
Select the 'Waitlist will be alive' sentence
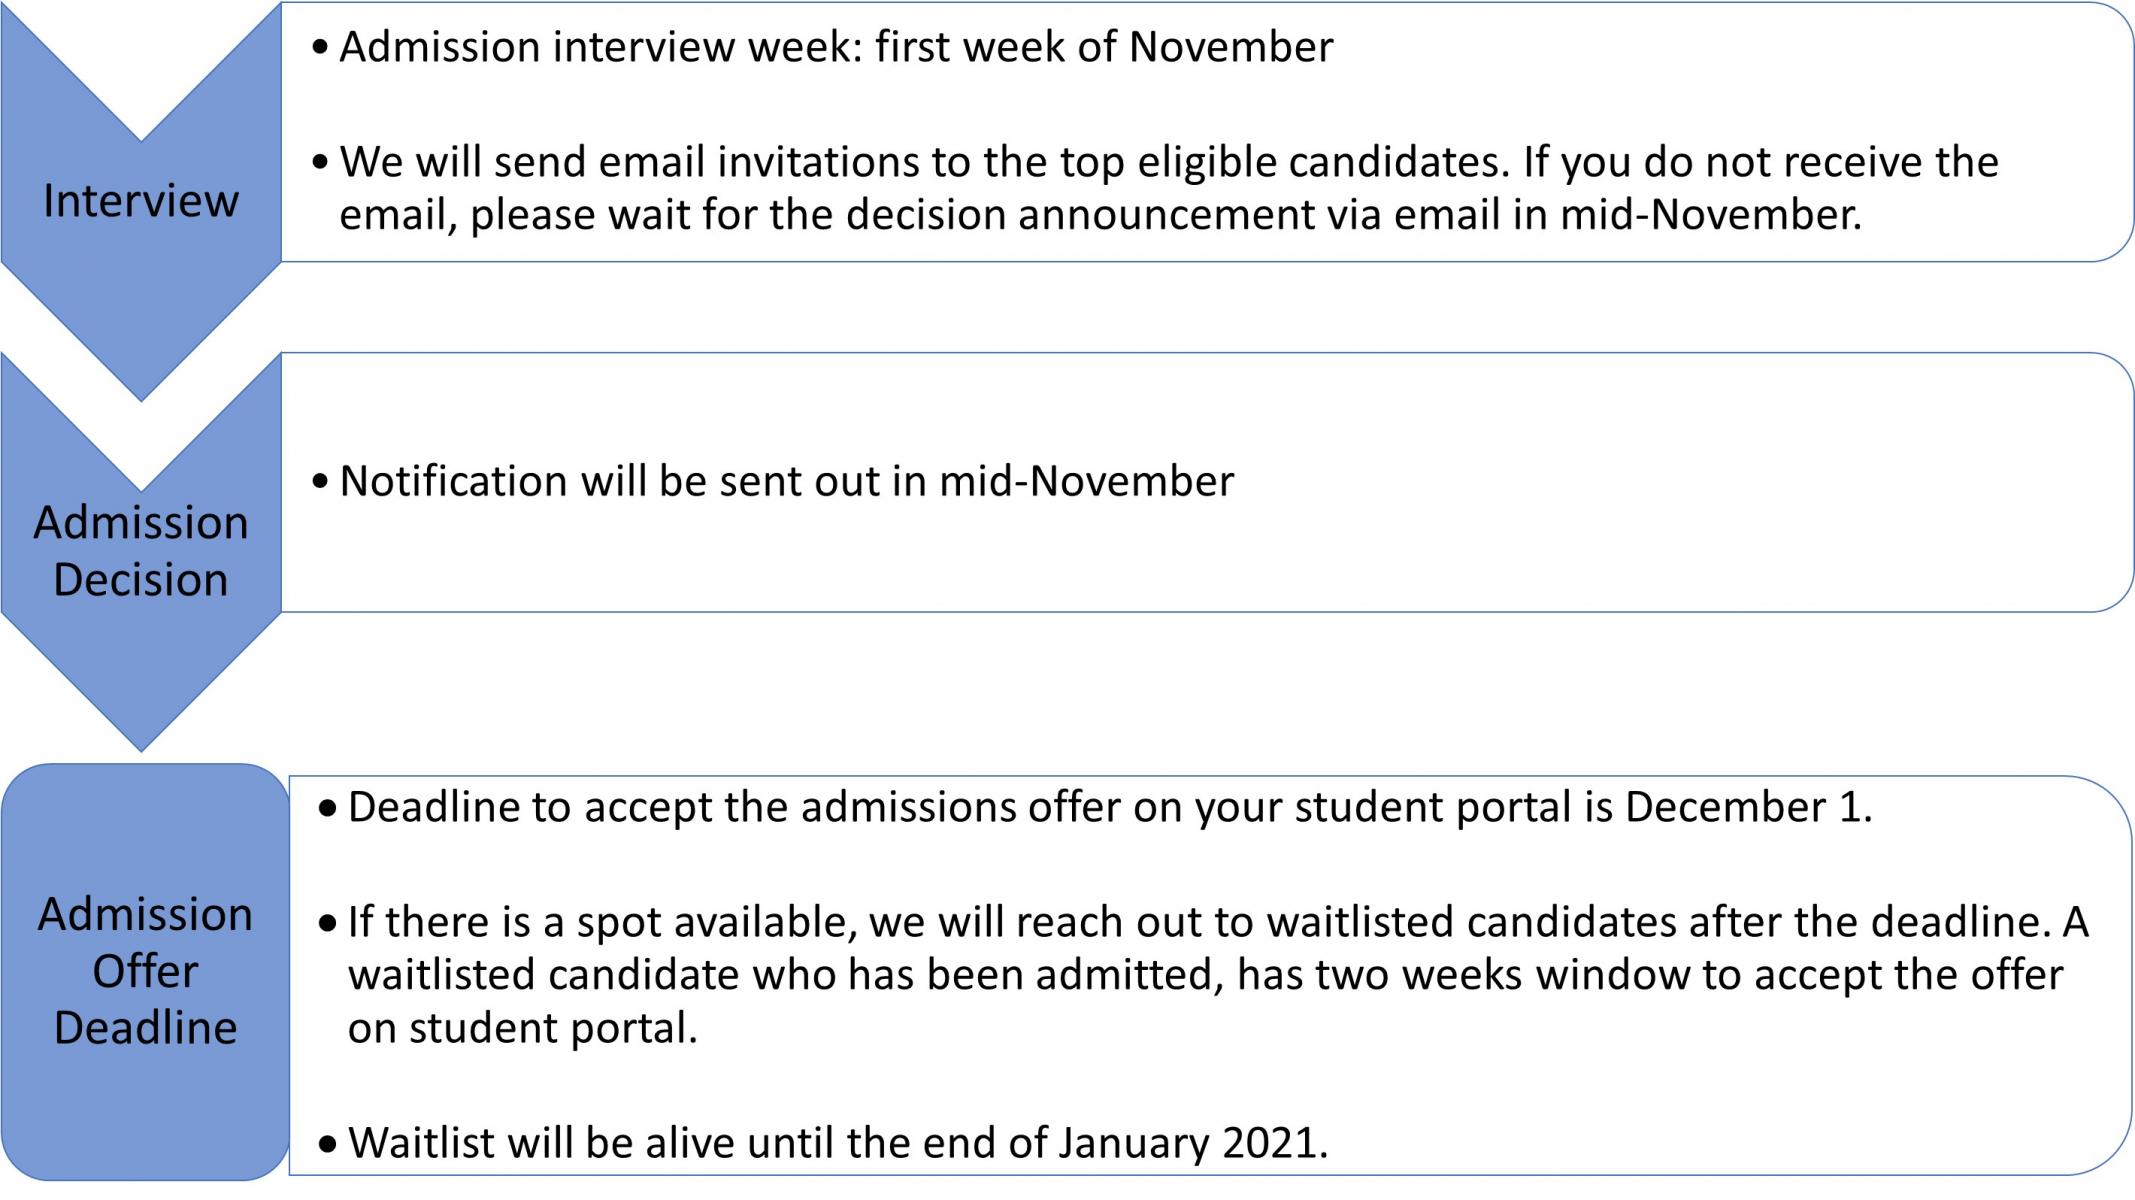pos(838,1143)
